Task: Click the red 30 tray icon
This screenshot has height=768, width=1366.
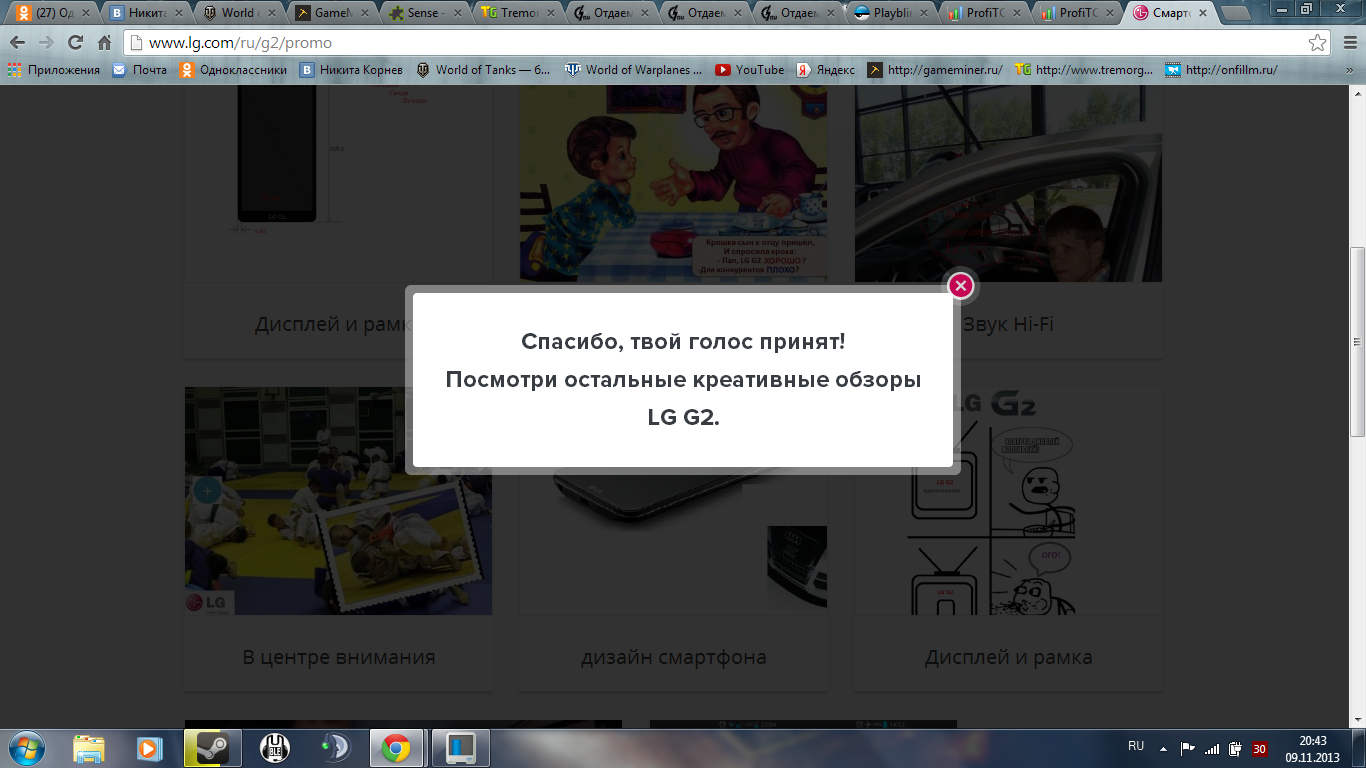Action: click(x=1260, y=748)
